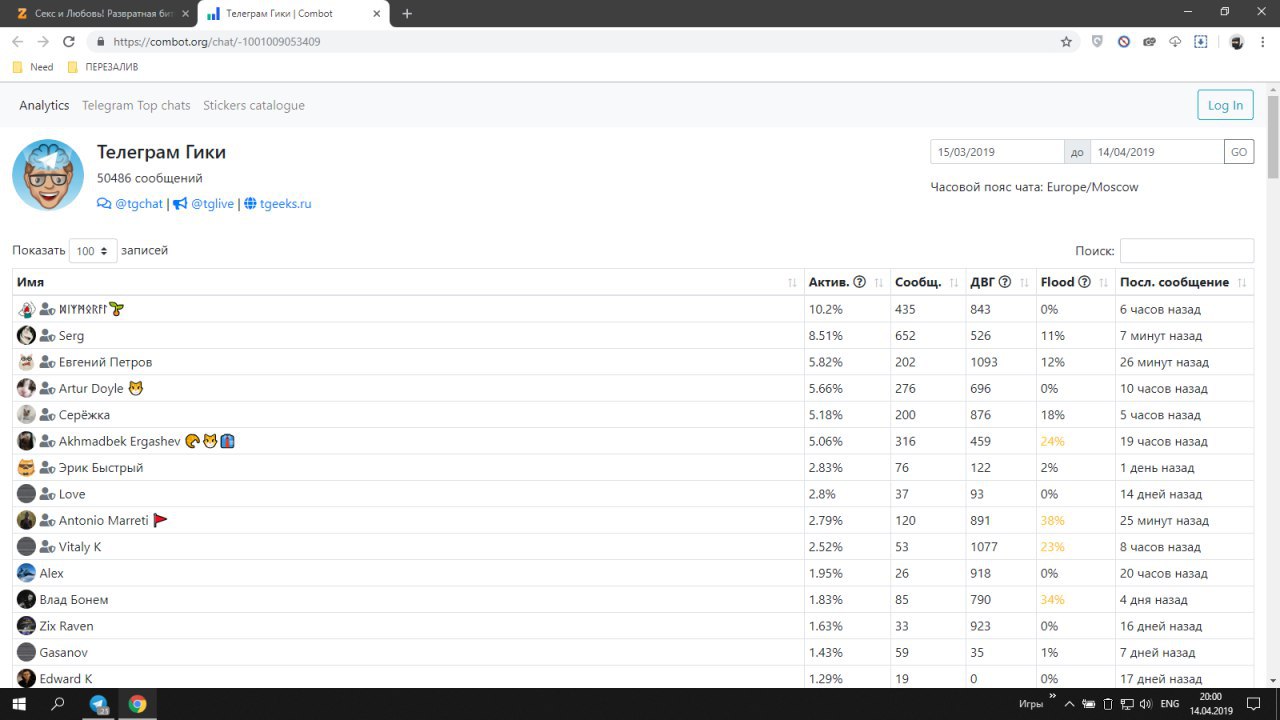Open Serg's profile avatar
This screenshot has width=1280, height=720.
[x=26, y=336]
